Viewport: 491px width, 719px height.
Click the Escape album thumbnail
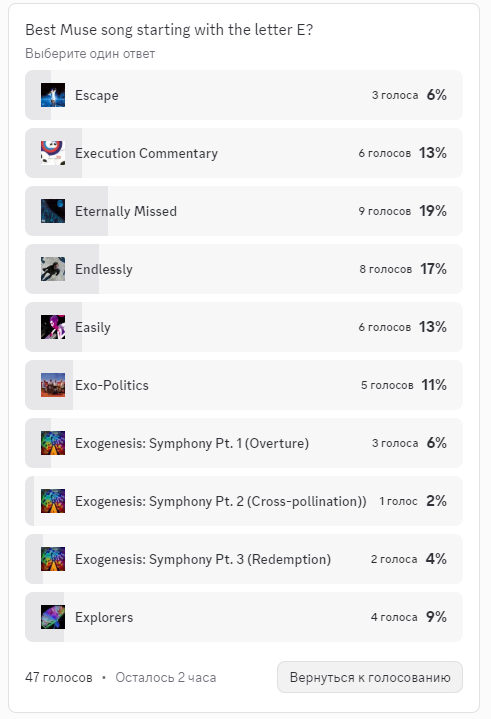pos(53,95)
